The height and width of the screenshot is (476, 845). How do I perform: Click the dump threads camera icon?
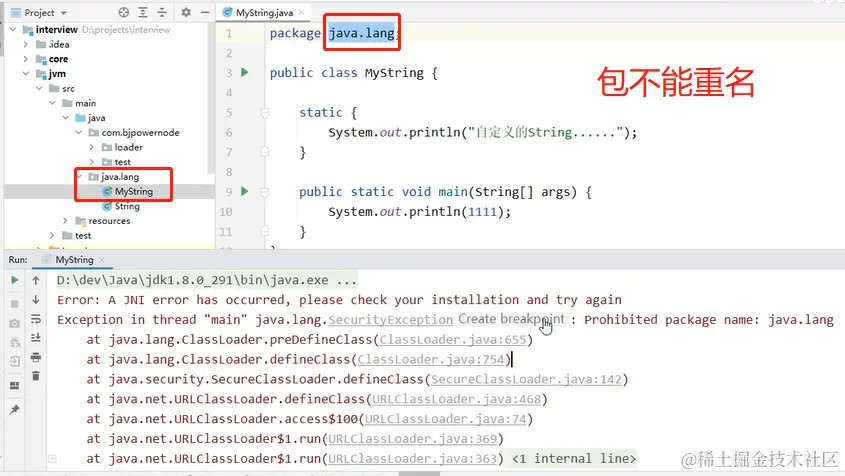[x=15, y=323]
